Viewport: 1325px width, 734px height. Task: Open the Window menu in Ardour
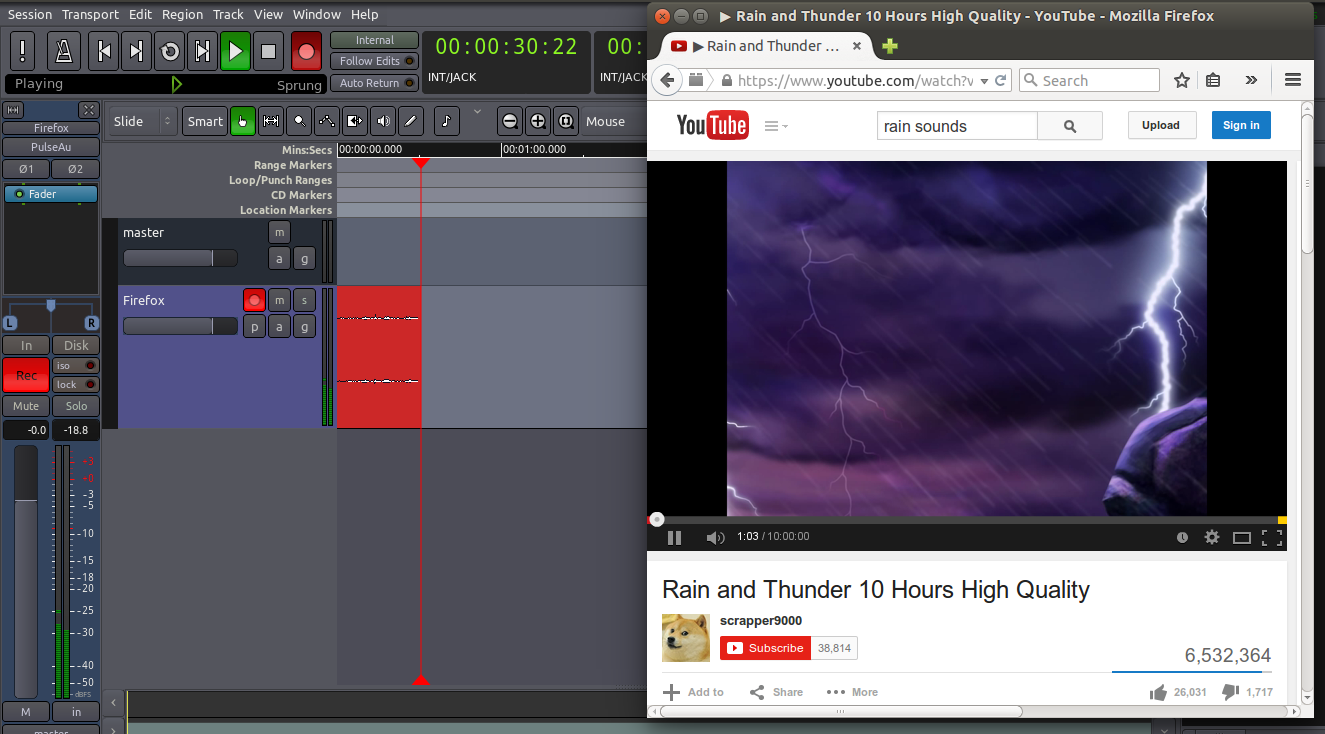[317, 14]
